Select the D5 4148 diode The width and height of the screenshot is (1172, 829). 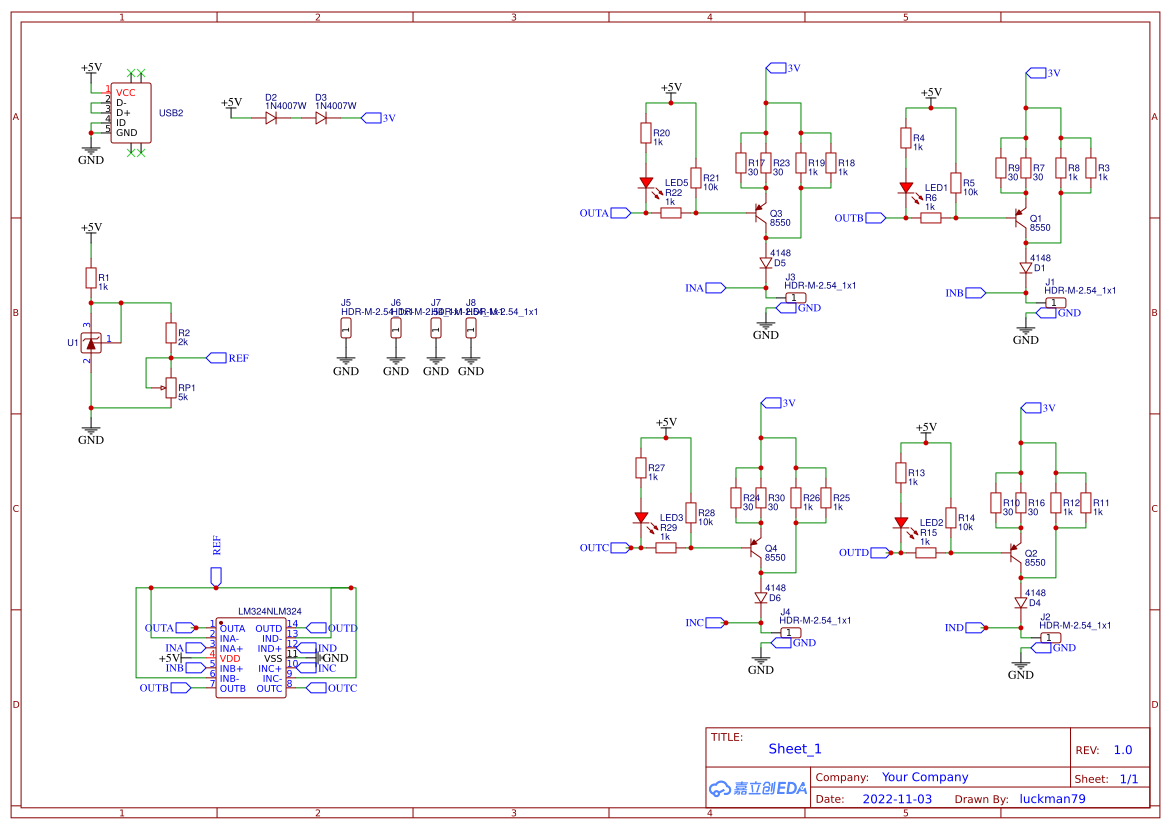pyautogui.click(x=766, y=263)
